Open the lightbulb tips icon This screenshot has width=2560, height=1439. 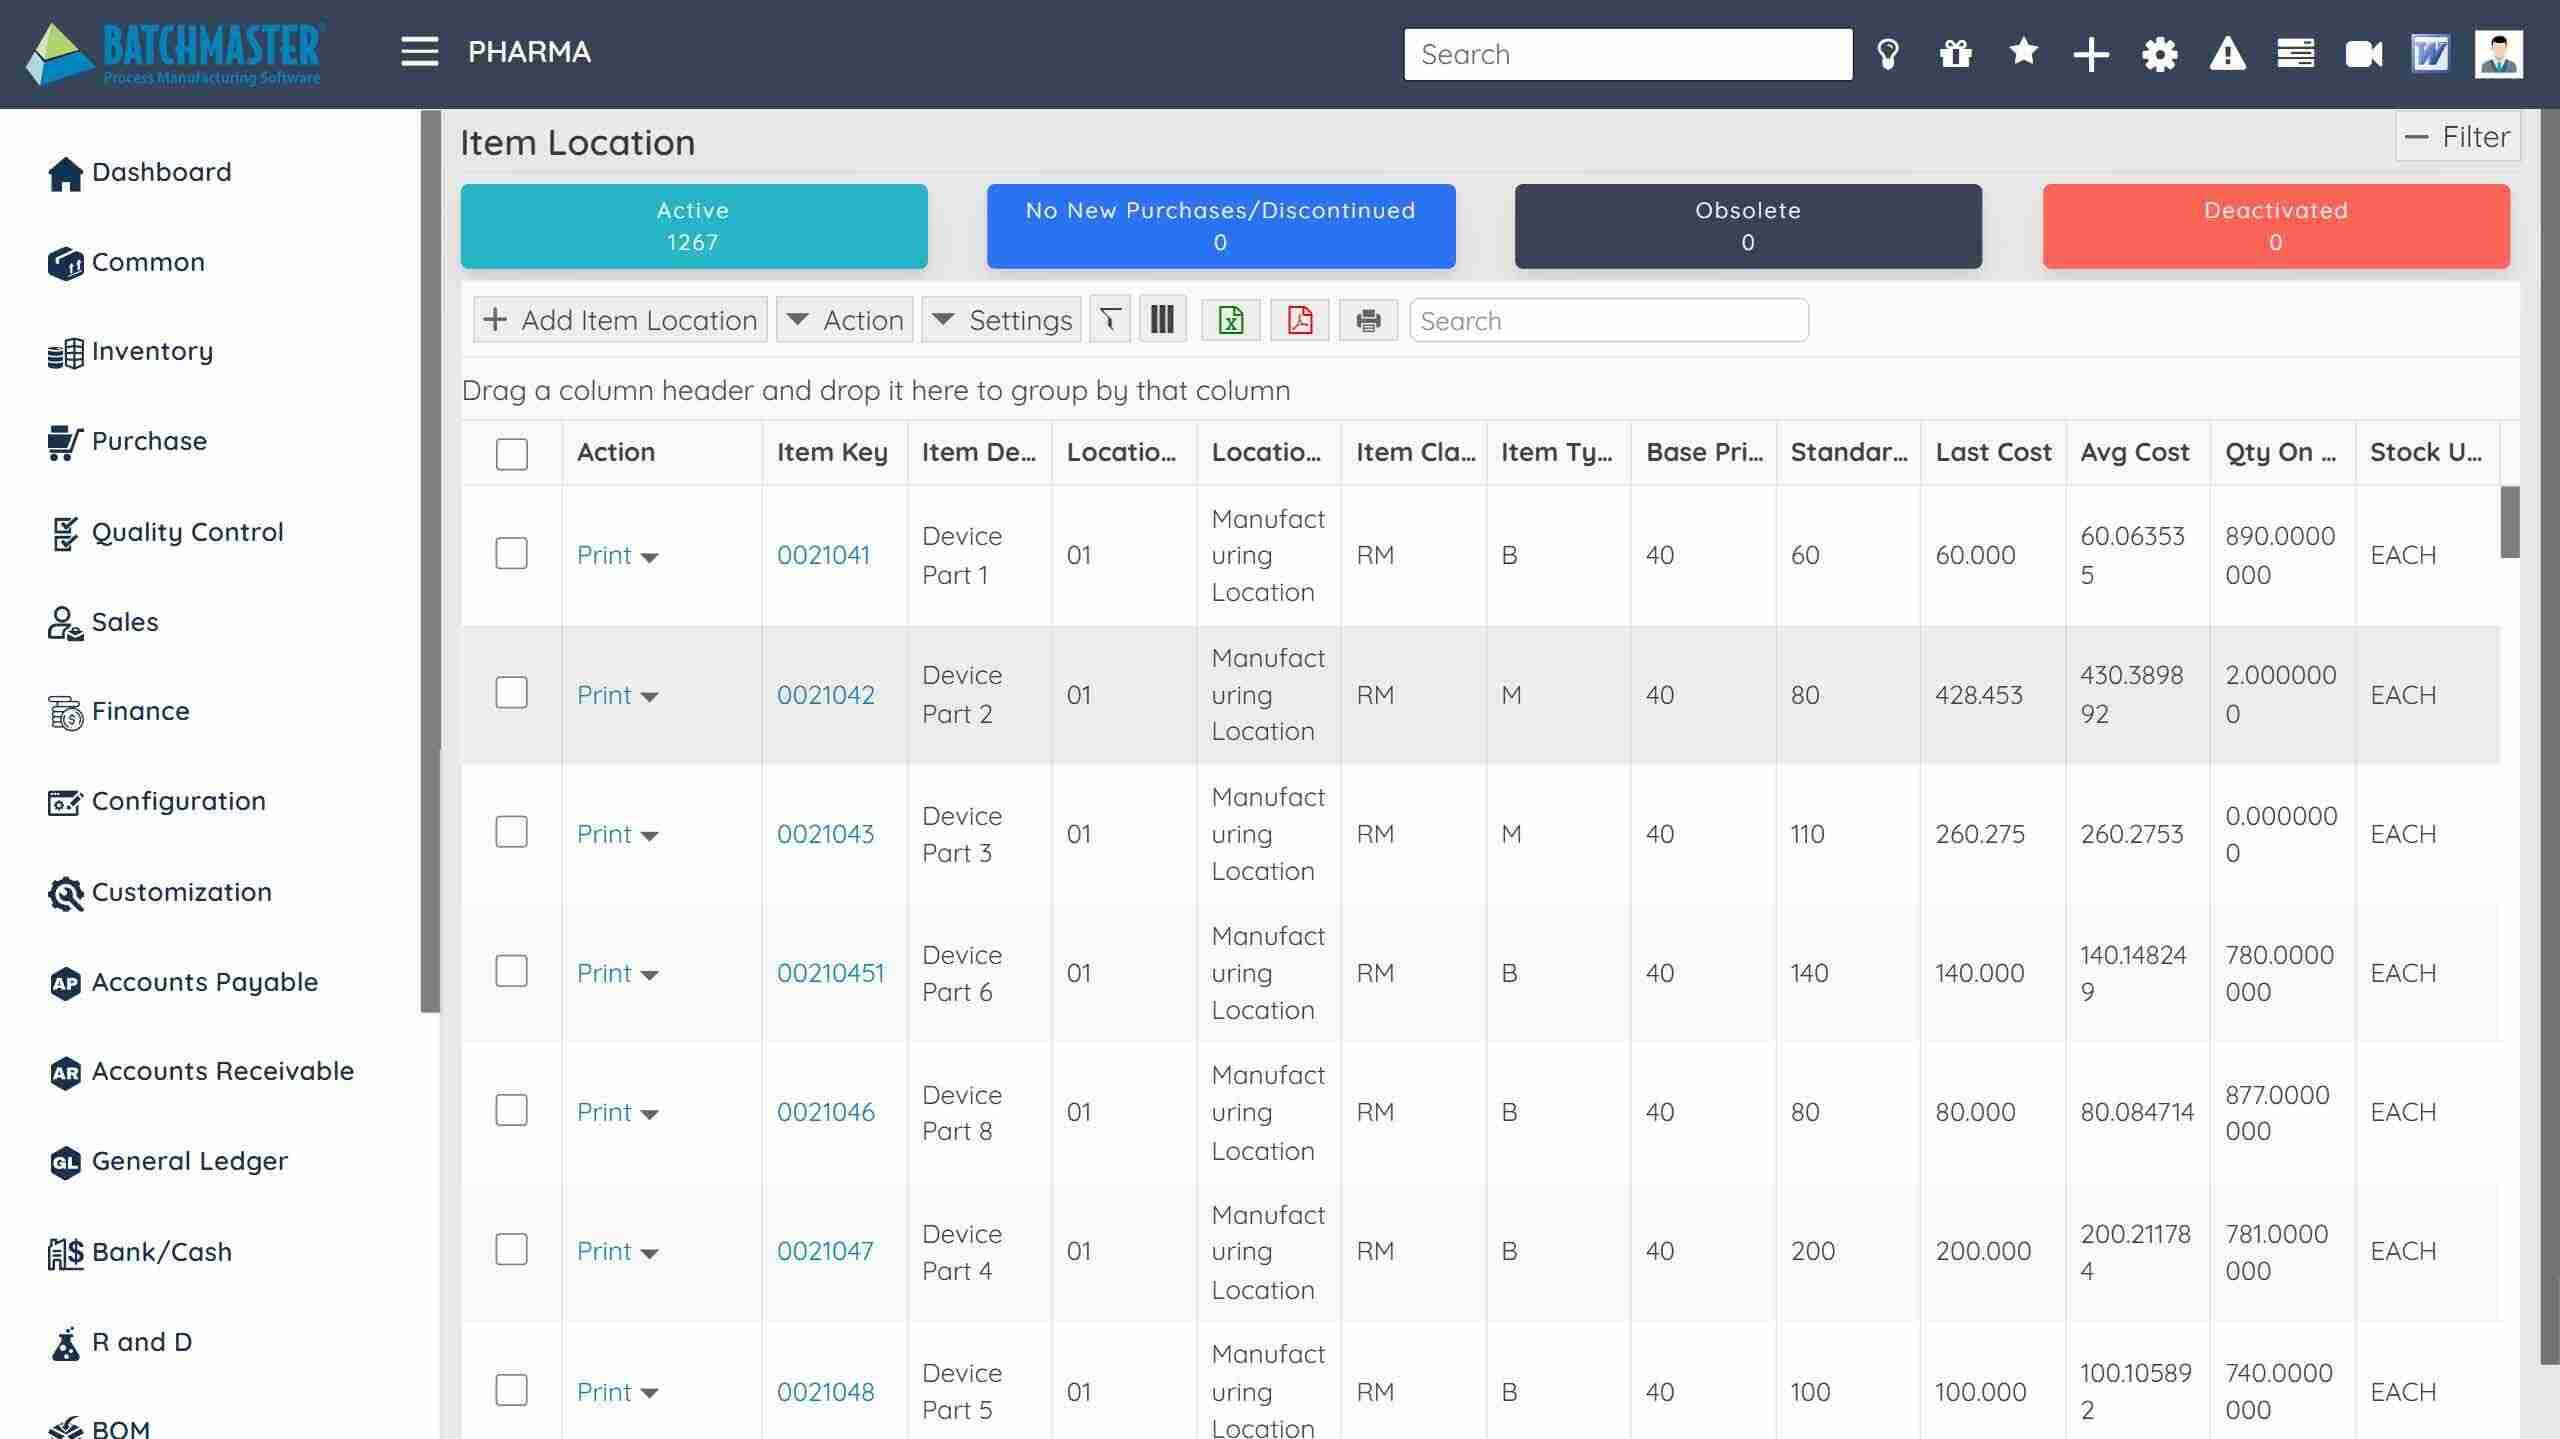pyautogui.click(x=1887, y=54)
